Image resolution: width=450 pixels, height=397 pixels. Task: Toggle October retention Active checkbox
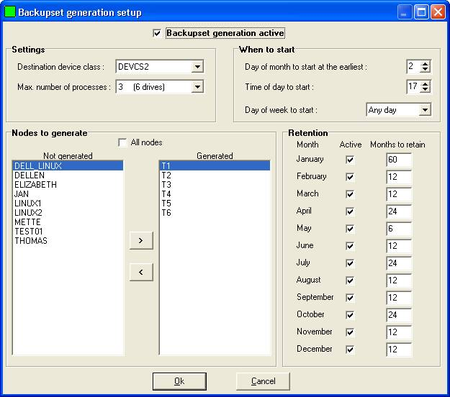(350, 315)
